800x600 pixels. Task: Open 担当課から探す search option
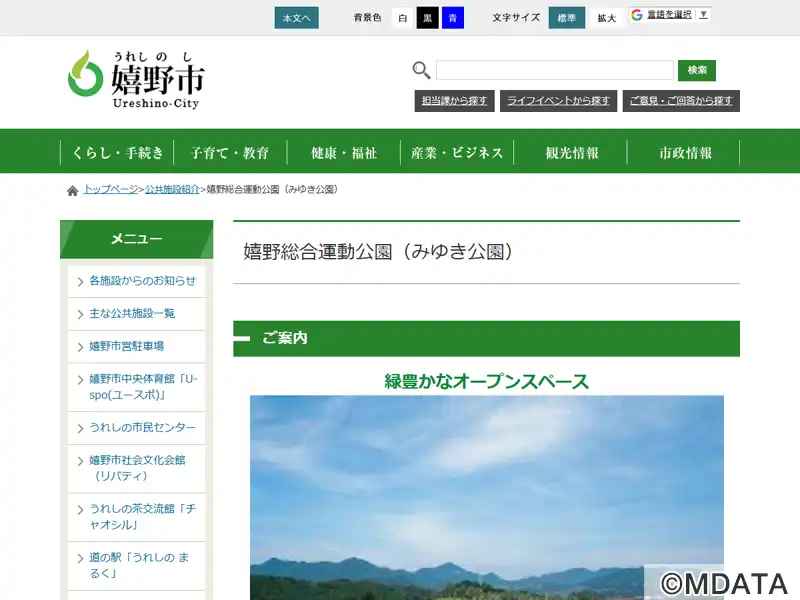pos(454,101)
